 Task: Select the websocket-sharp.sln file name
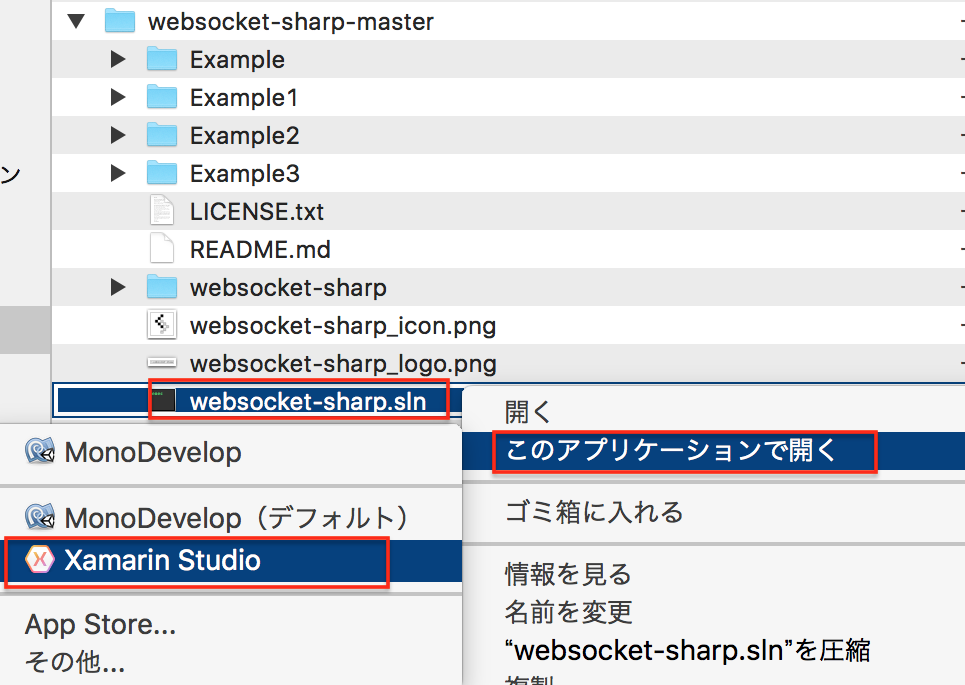coord(308,401)
